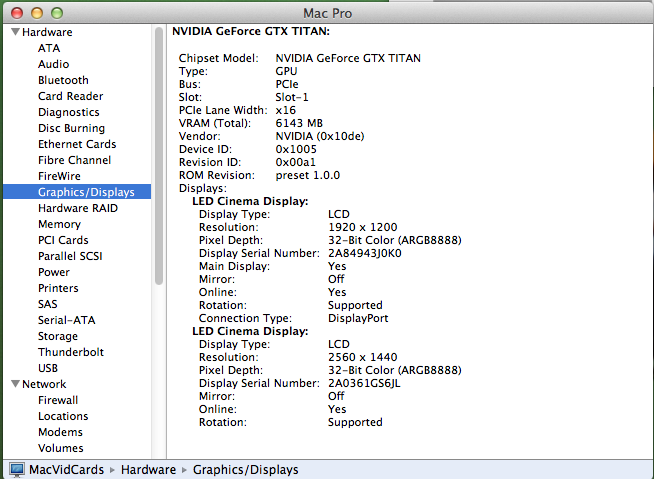Click the Type value GPU
This screenshot has width=654, height=479.
286,71
